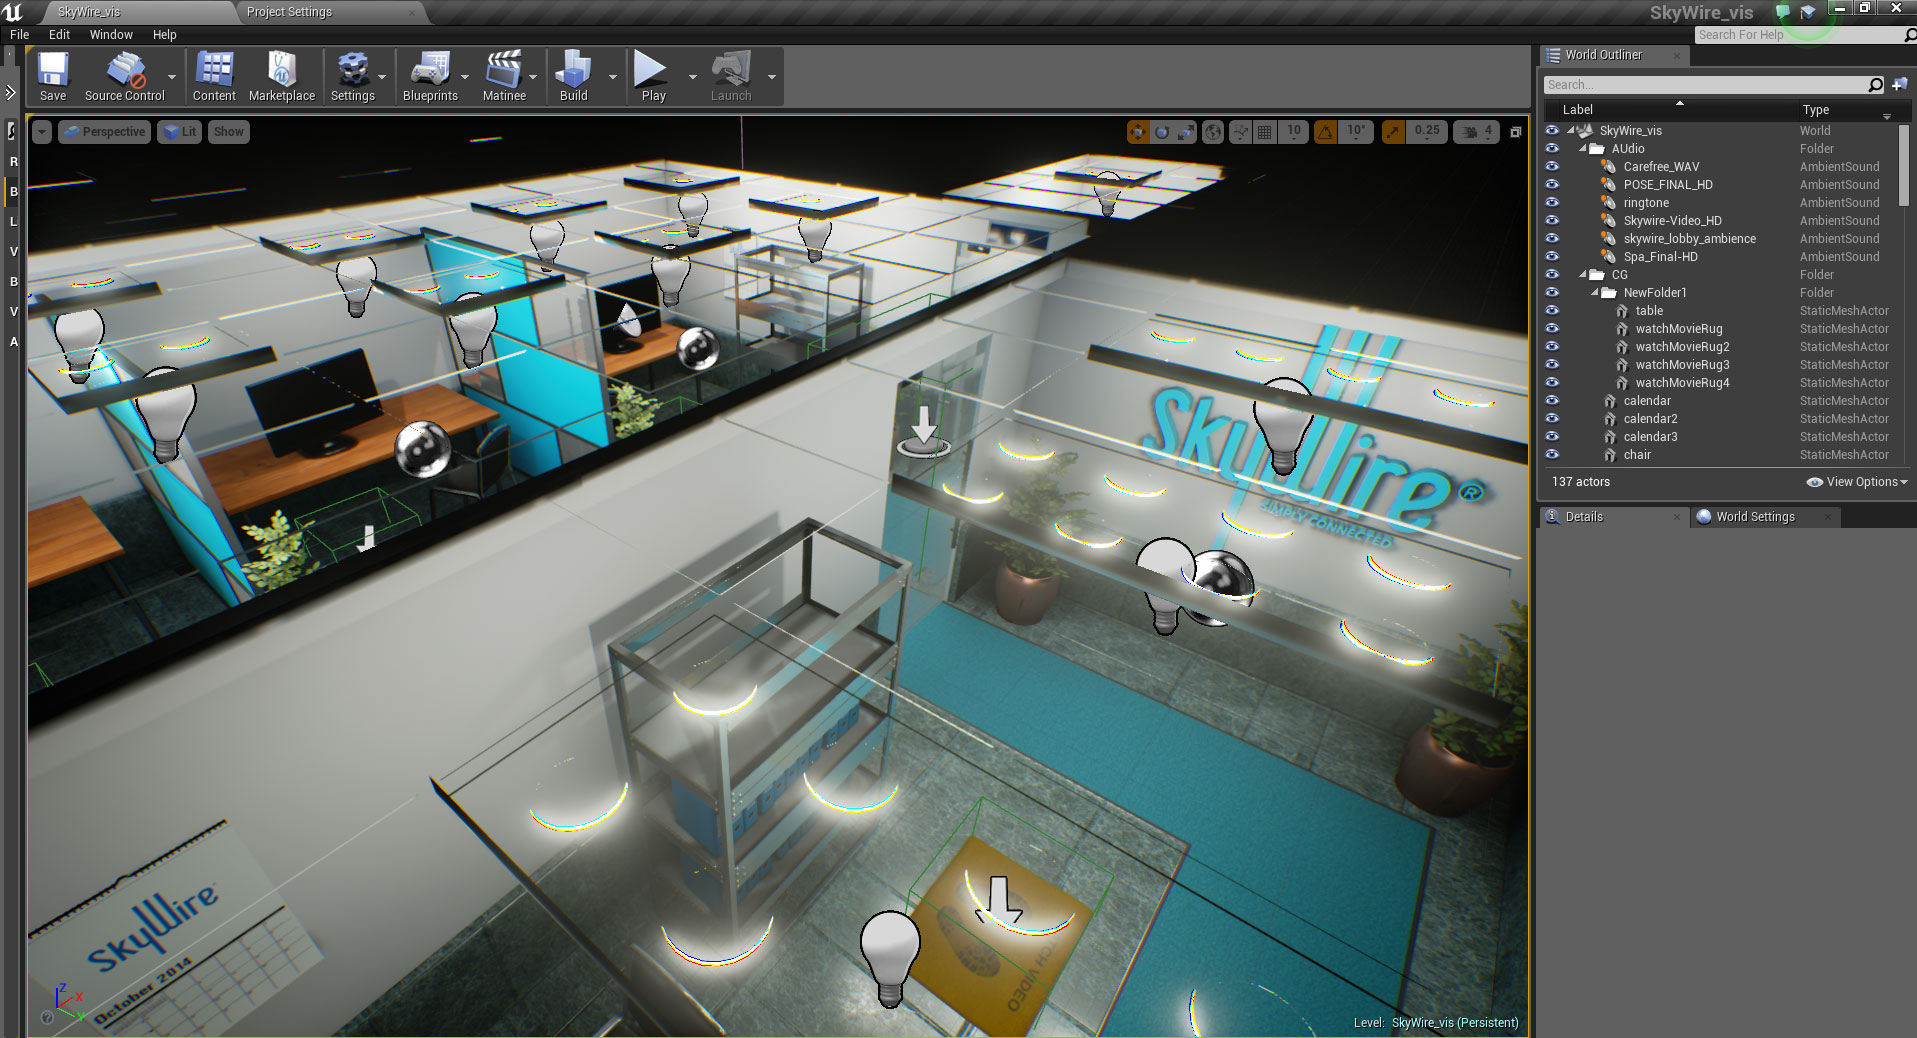The width and height of the screenshot is (1917, 1038).
Task: Open grid snap value 10 dropdown
Action: (1294, 132)
